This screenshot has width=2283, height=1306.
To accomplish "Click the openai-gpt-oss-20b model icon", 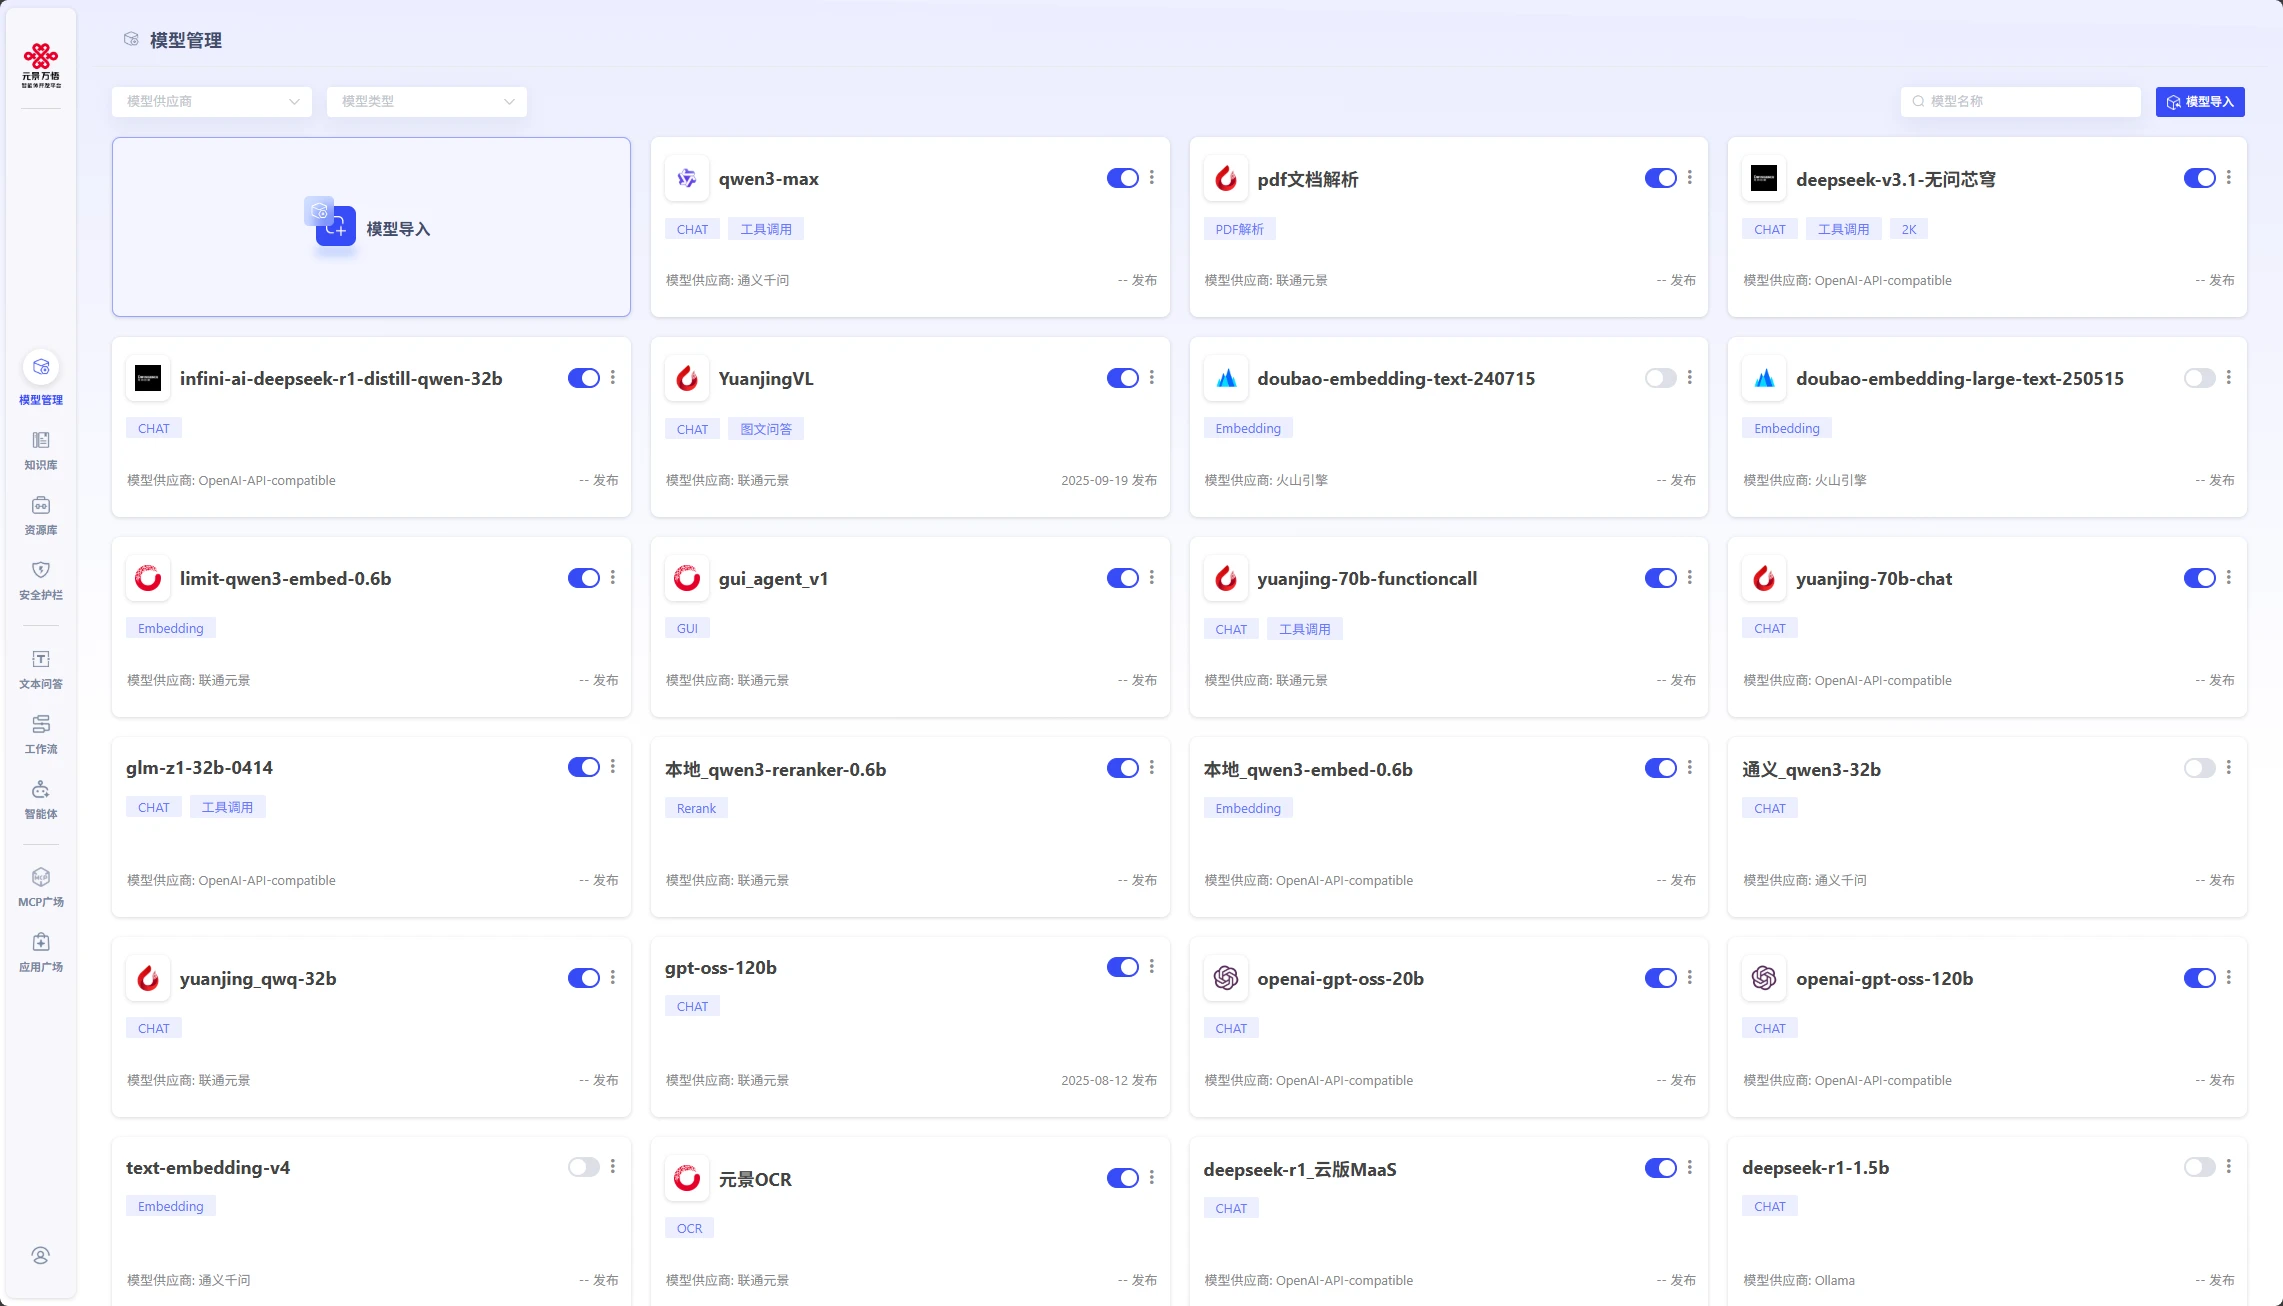I will pos(1226,978).
